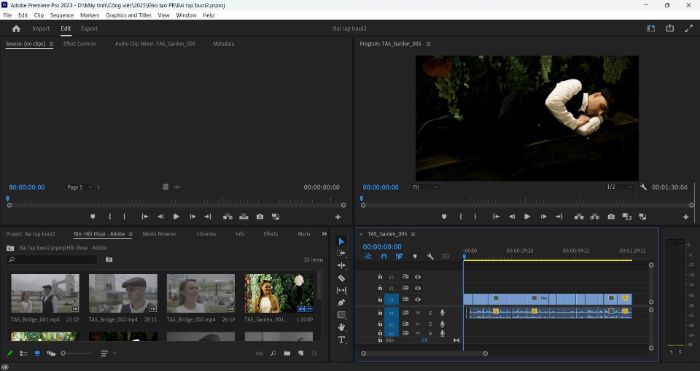
Task: Add marker in the timeline panel
Action: [415, 256]
